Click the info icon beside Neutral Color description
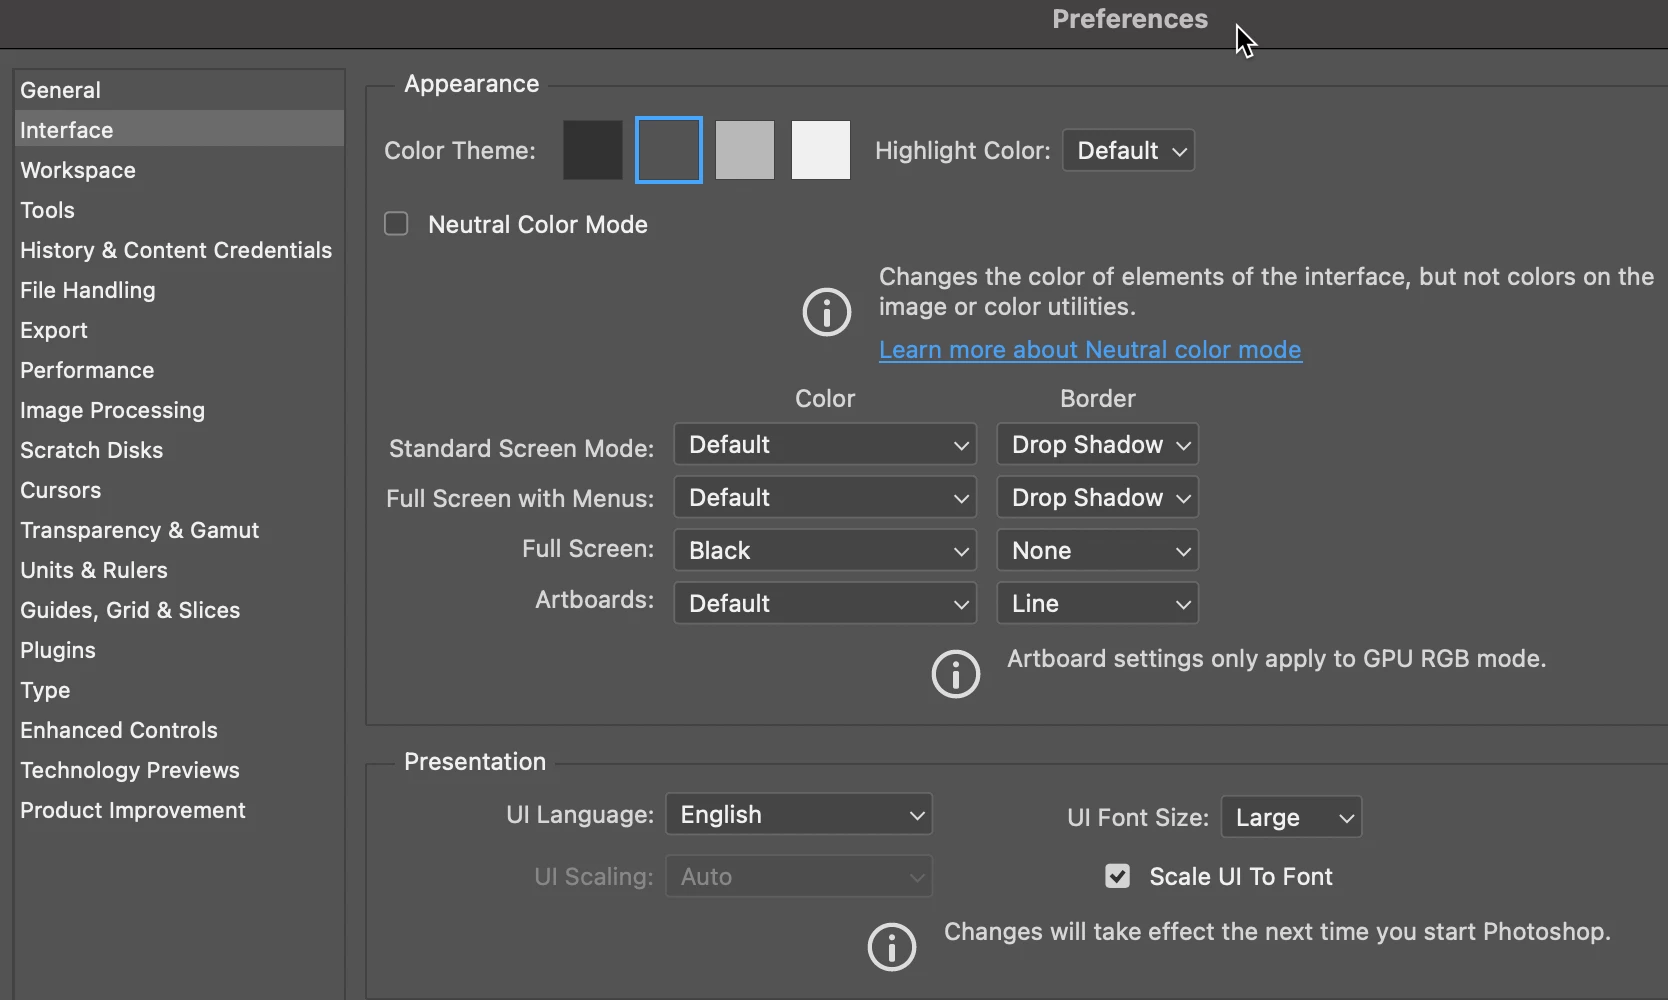Image resolution: width=1668 pixels, height=1000 pixels. (x=827, y=312)
